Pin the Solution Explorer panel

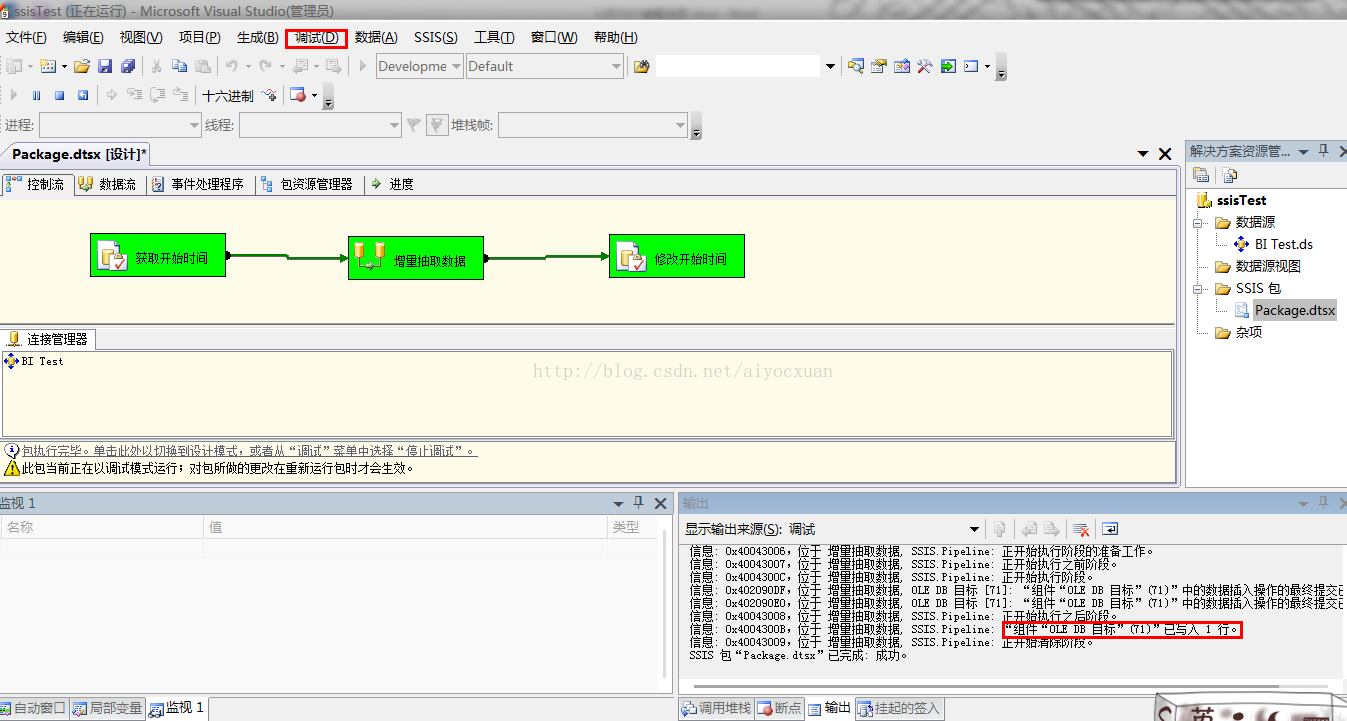click(1322, 151)
